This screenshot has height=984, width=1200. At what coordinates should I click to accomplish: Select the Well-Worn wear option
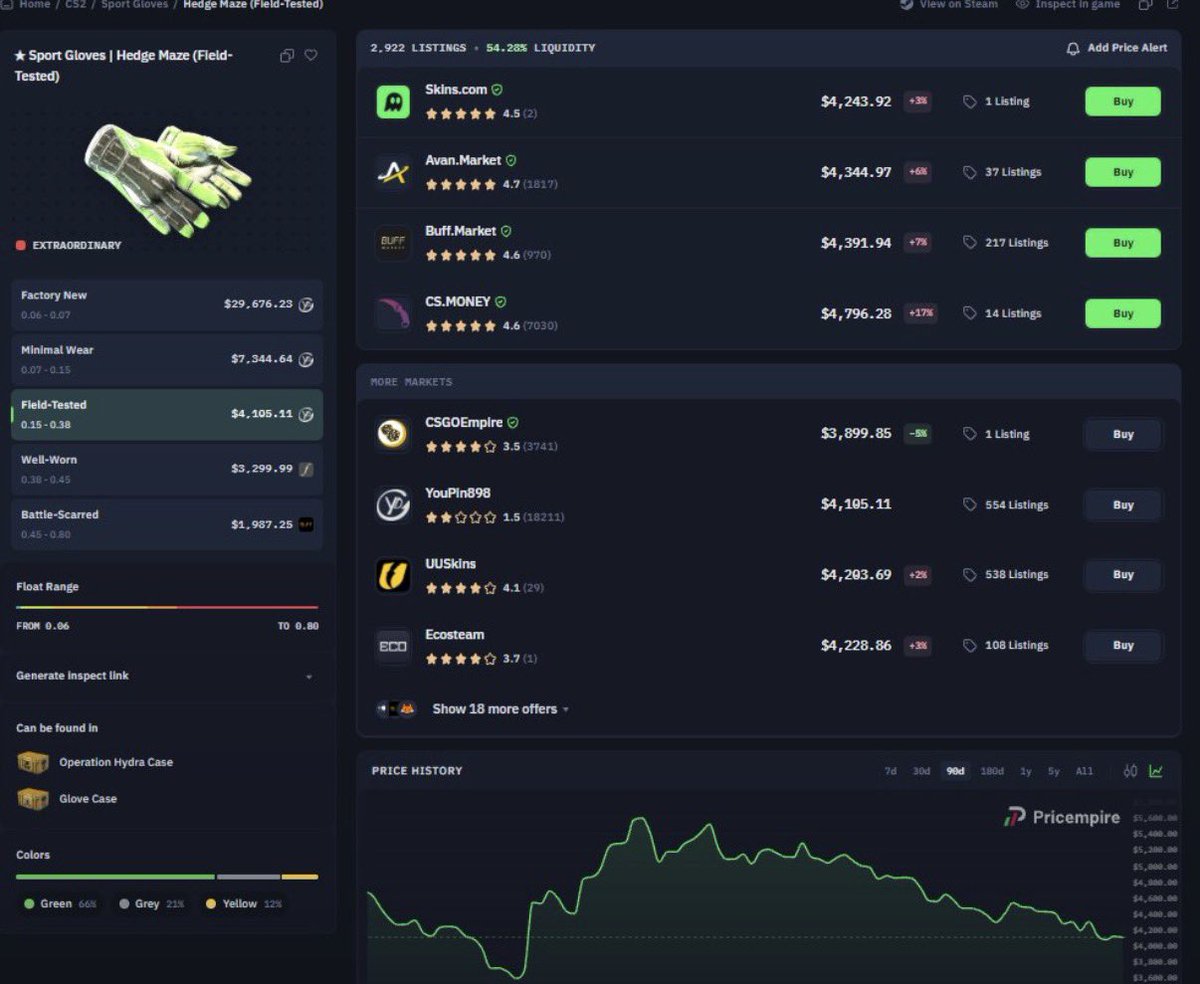(x=167, y=469)
